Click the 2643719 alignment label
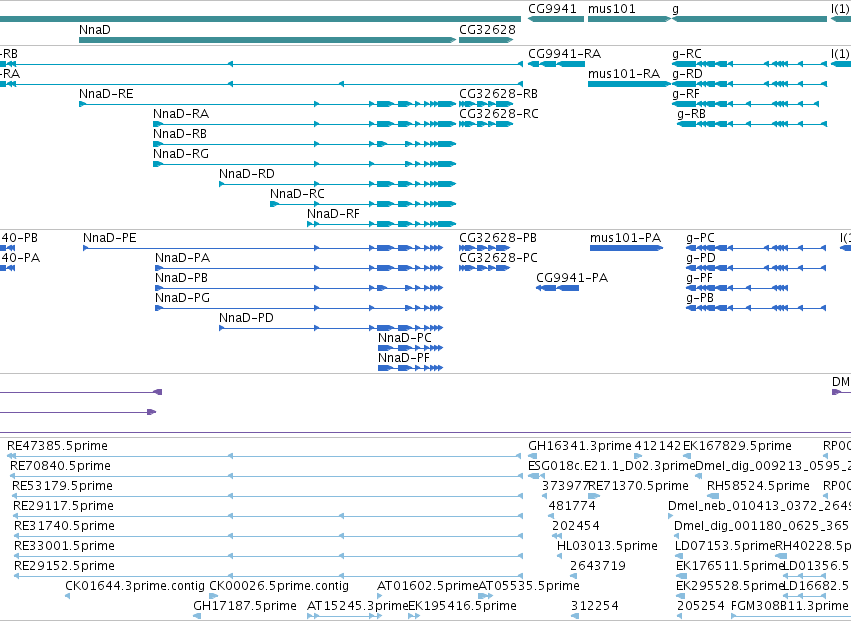 [598, 566]
